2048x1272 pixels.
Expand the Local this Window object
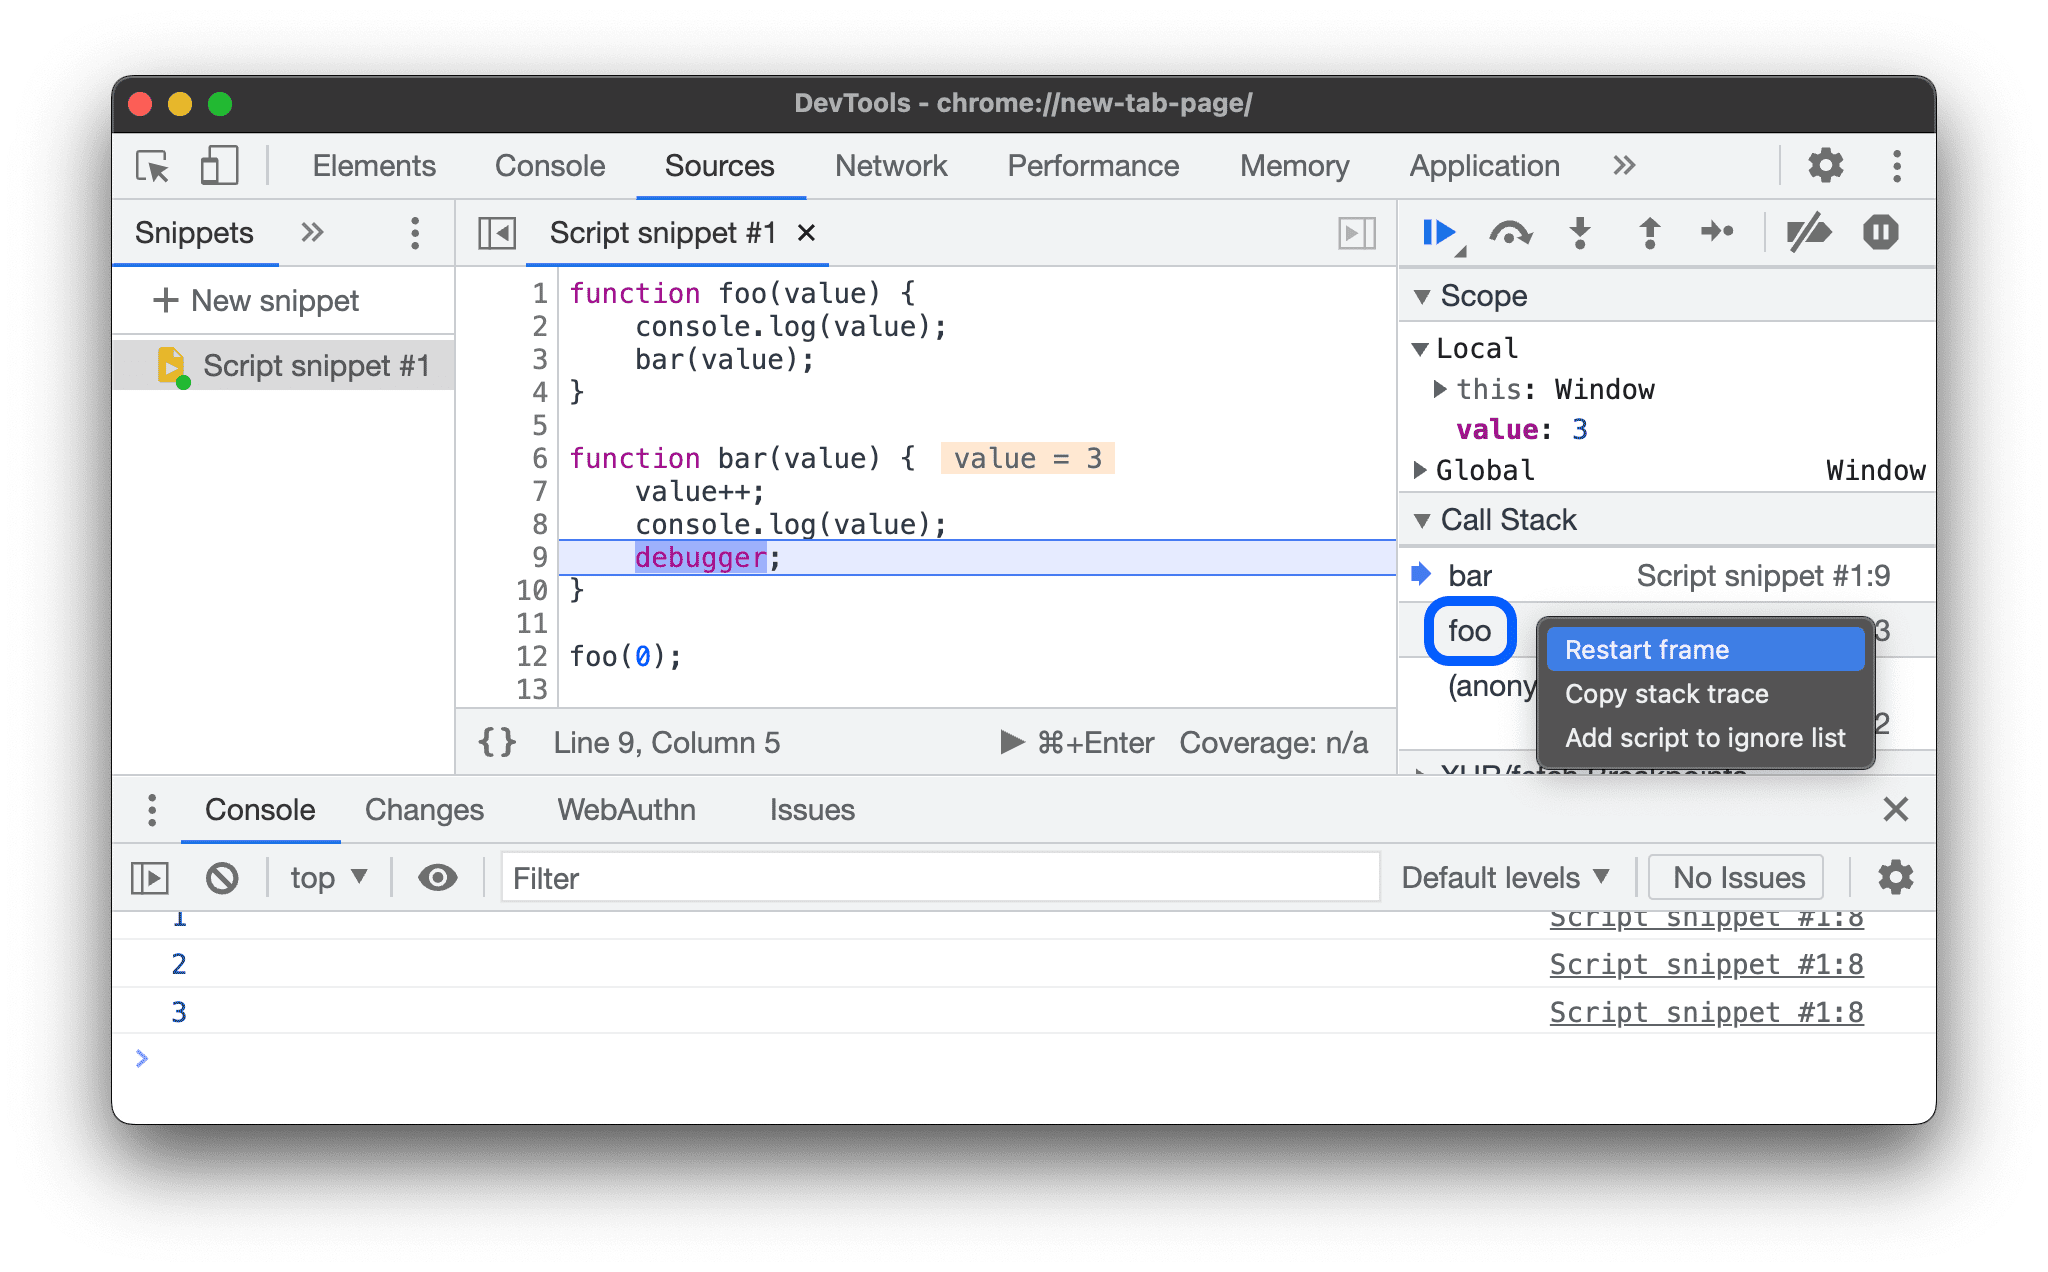[1446, 390]
